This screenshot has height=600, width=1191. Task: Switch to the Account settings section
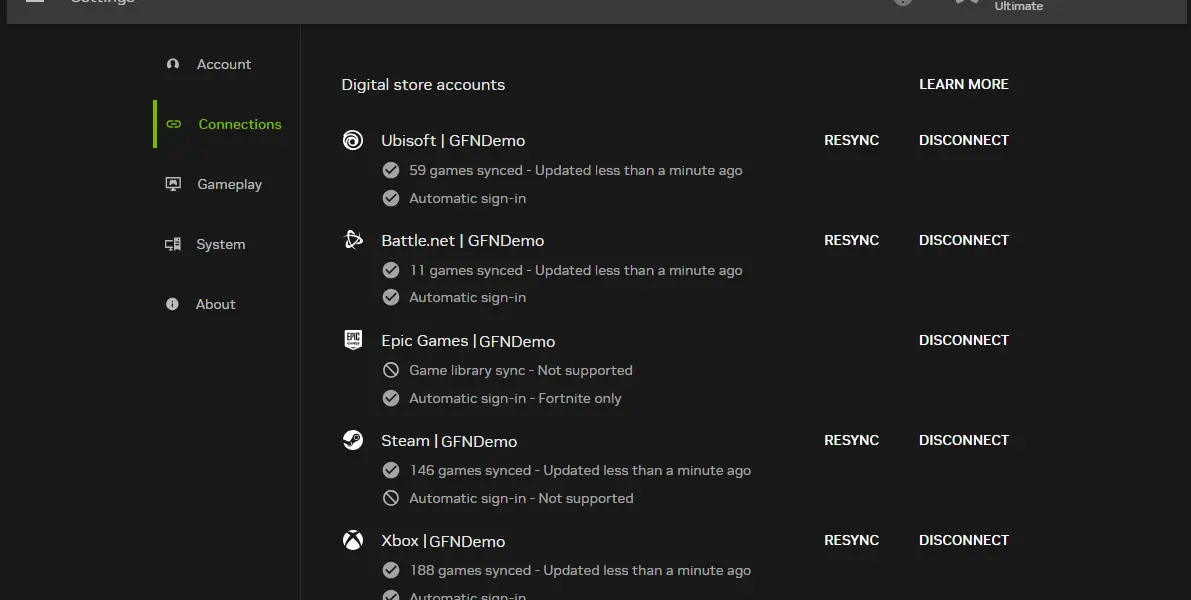point(224,63)
